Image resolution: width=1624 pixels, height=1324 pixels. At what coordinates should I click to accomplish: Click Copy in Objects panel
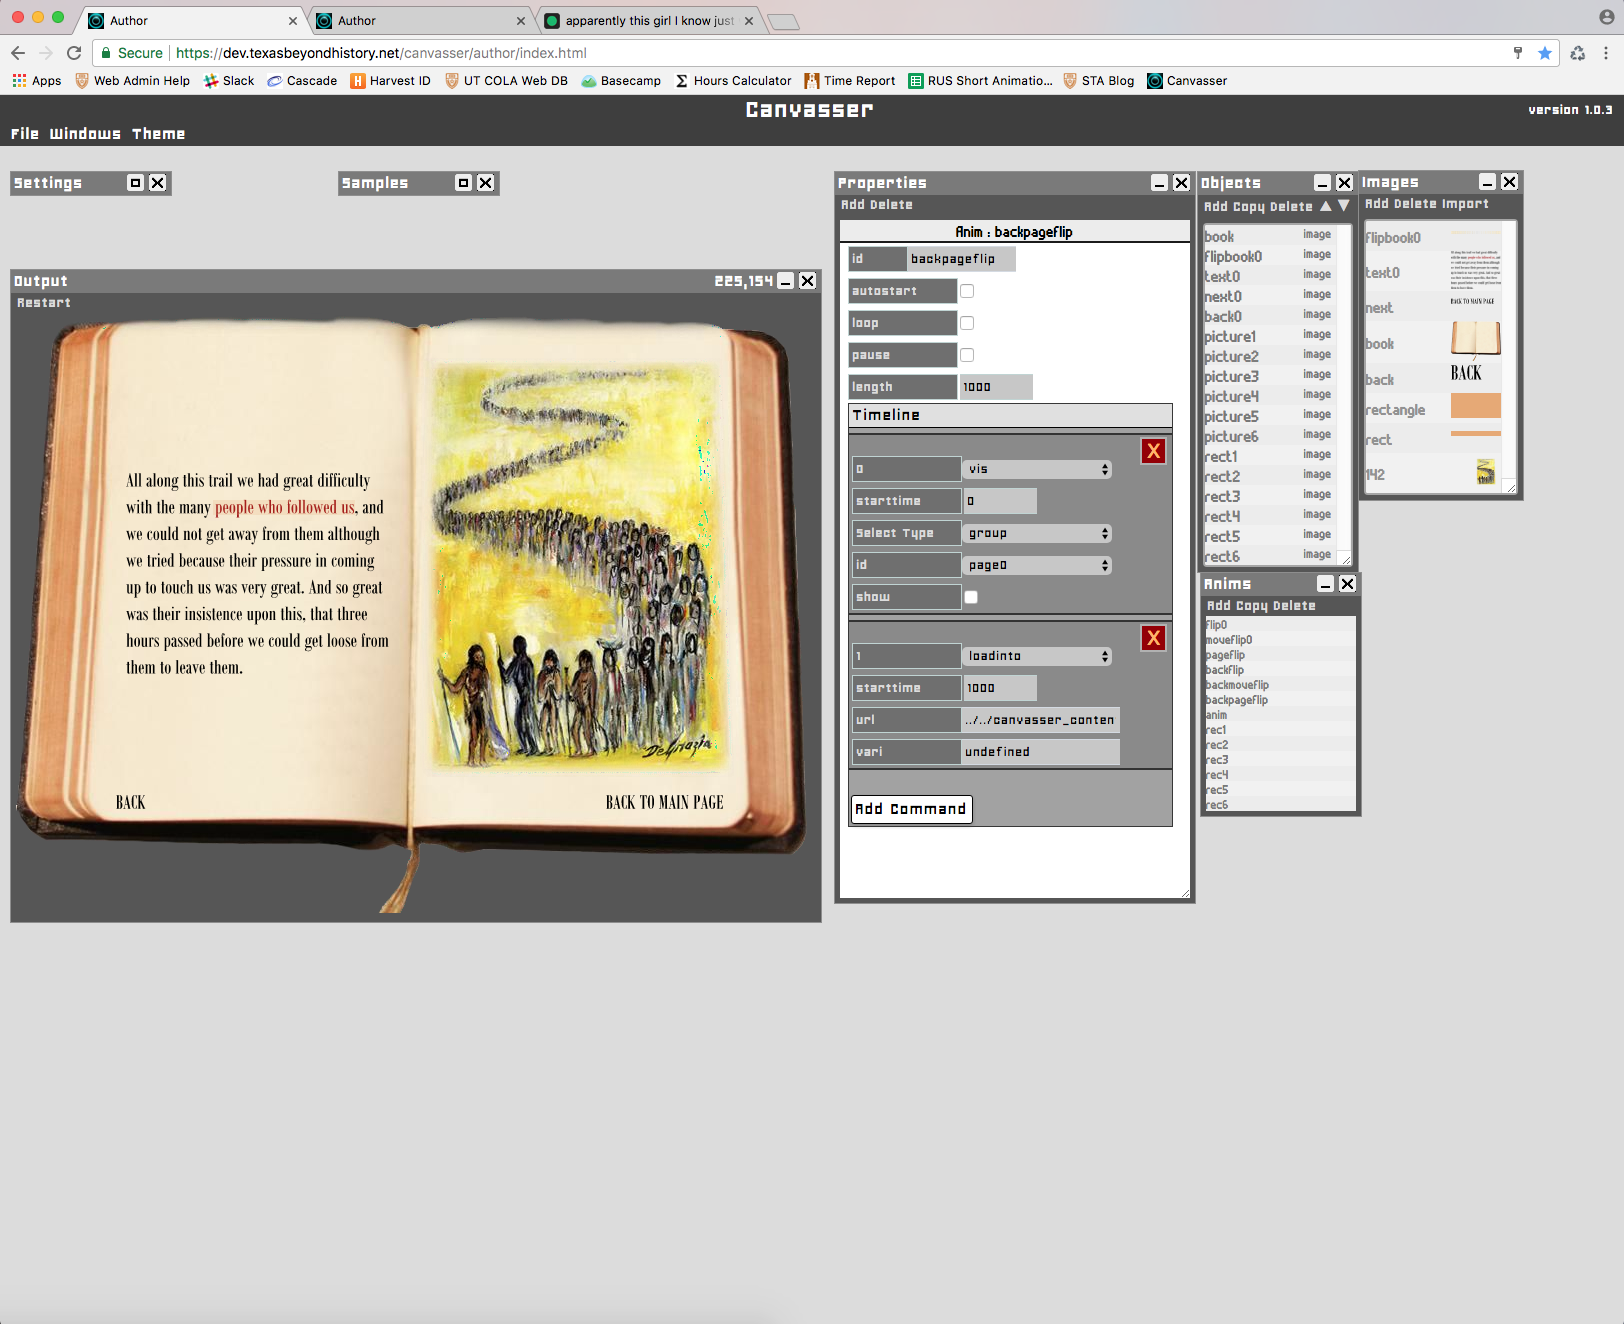1249,207
